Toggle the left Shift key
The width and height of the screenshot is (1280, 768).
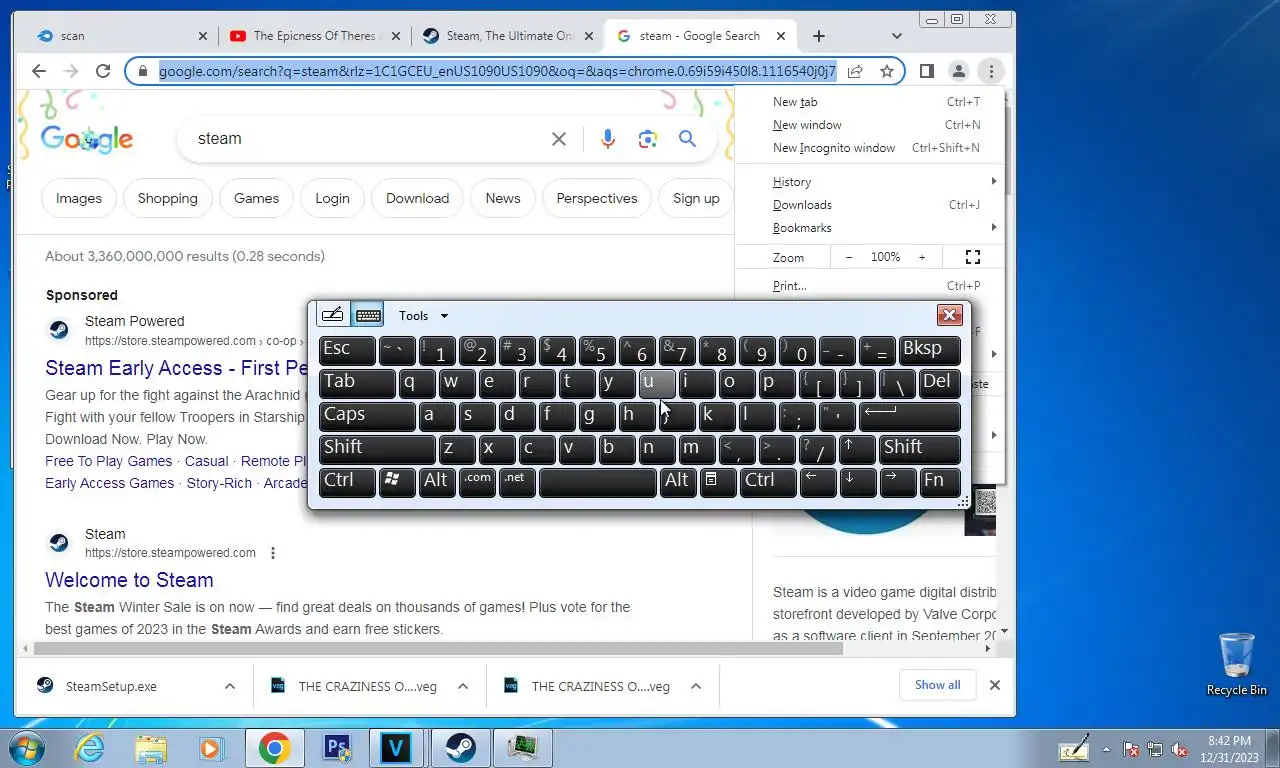point(377,448)
